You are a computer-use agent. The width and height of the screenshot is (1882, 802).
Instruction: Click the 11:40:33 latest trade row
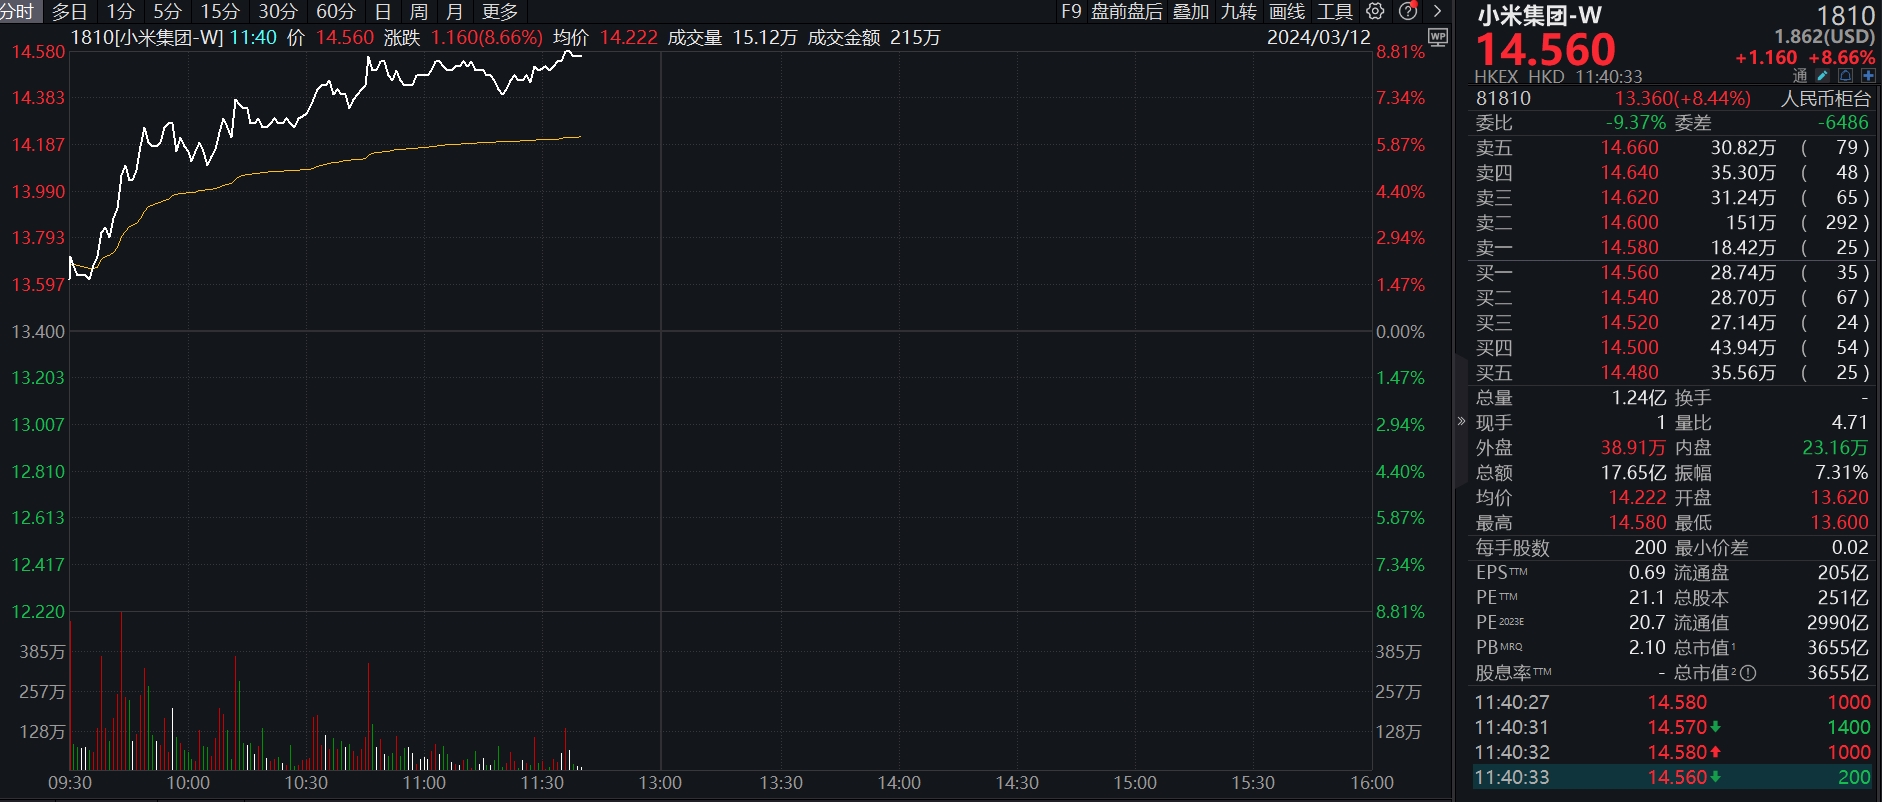[x=1671, y=777]
